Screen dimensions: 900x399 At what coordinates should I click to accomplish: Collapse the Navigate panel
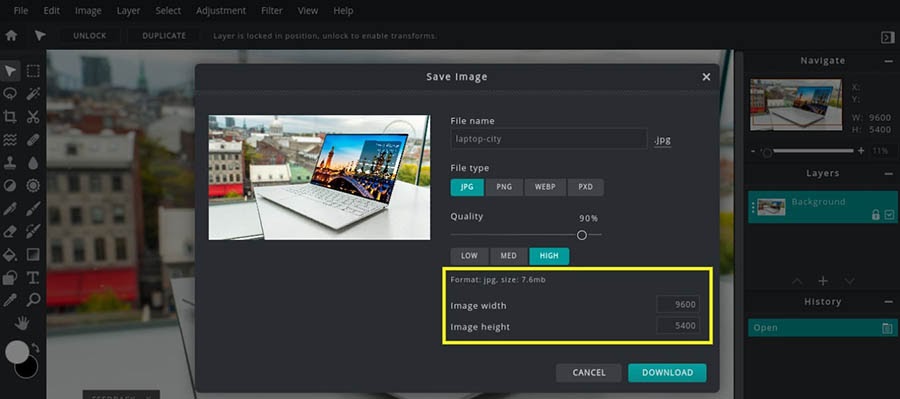pyautogui.click(x=889, y=61)
